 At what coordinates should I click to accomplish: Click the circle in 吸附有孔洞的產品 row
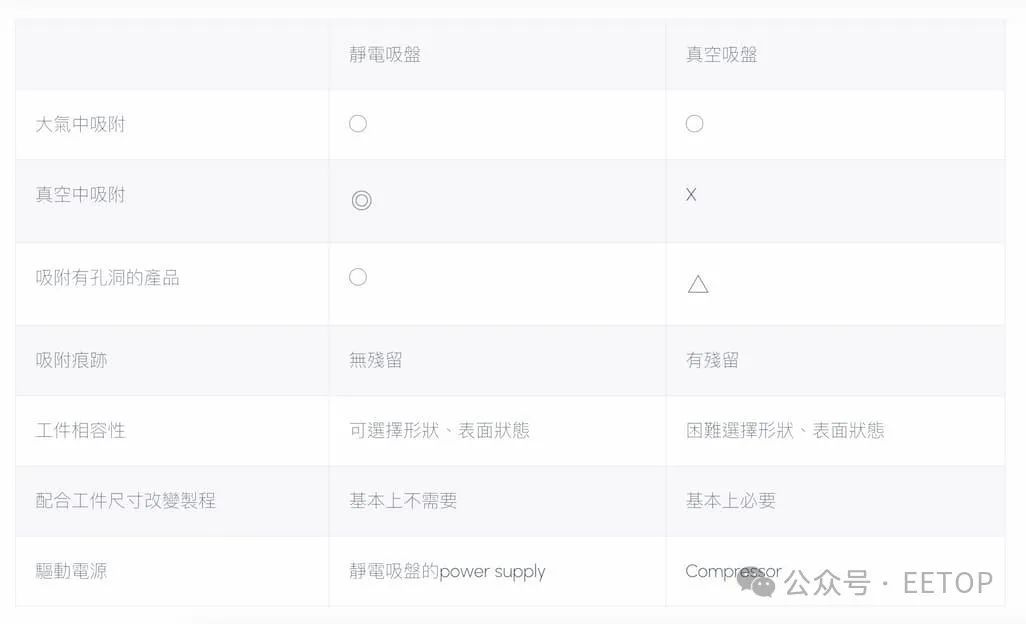[x=358, y=277]
